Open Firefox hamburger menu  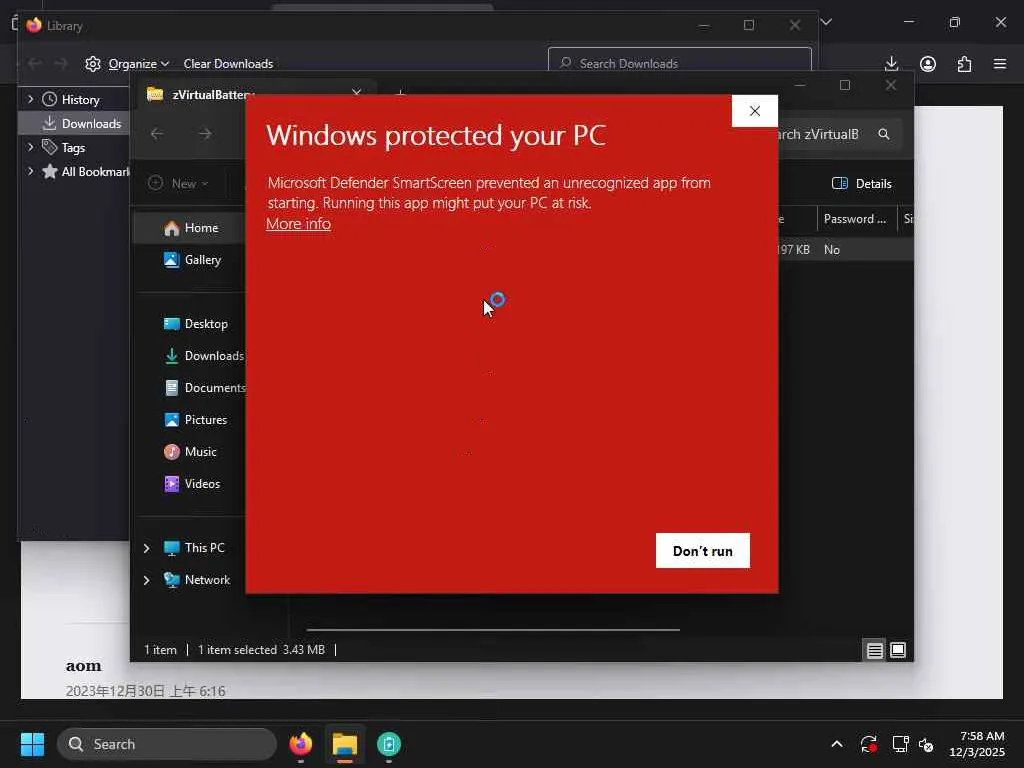(1000, 63)
